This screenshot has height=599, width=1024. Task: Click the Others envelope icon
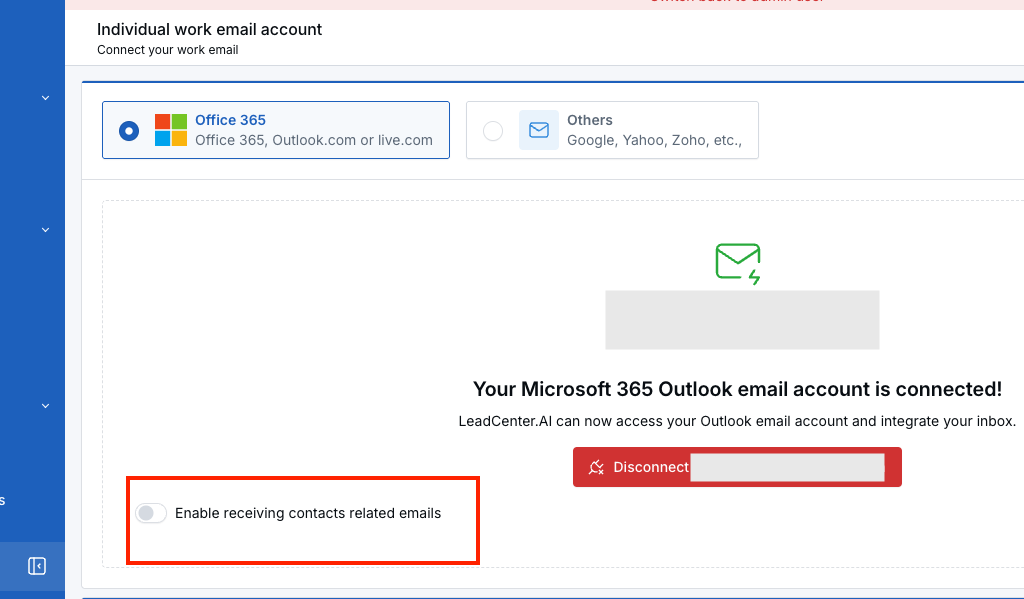tap(539, 130)
